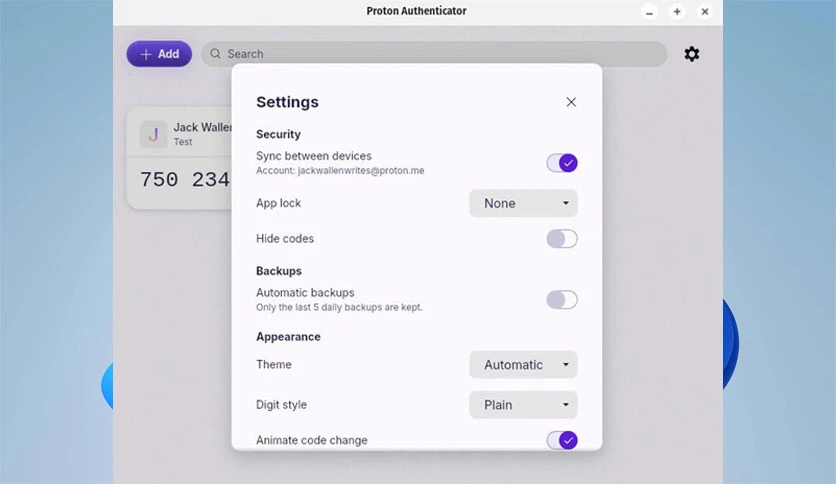836x484 pixels.
Task: Maximize the Proton Authenticator window with plus
Action: click(677, 12)
